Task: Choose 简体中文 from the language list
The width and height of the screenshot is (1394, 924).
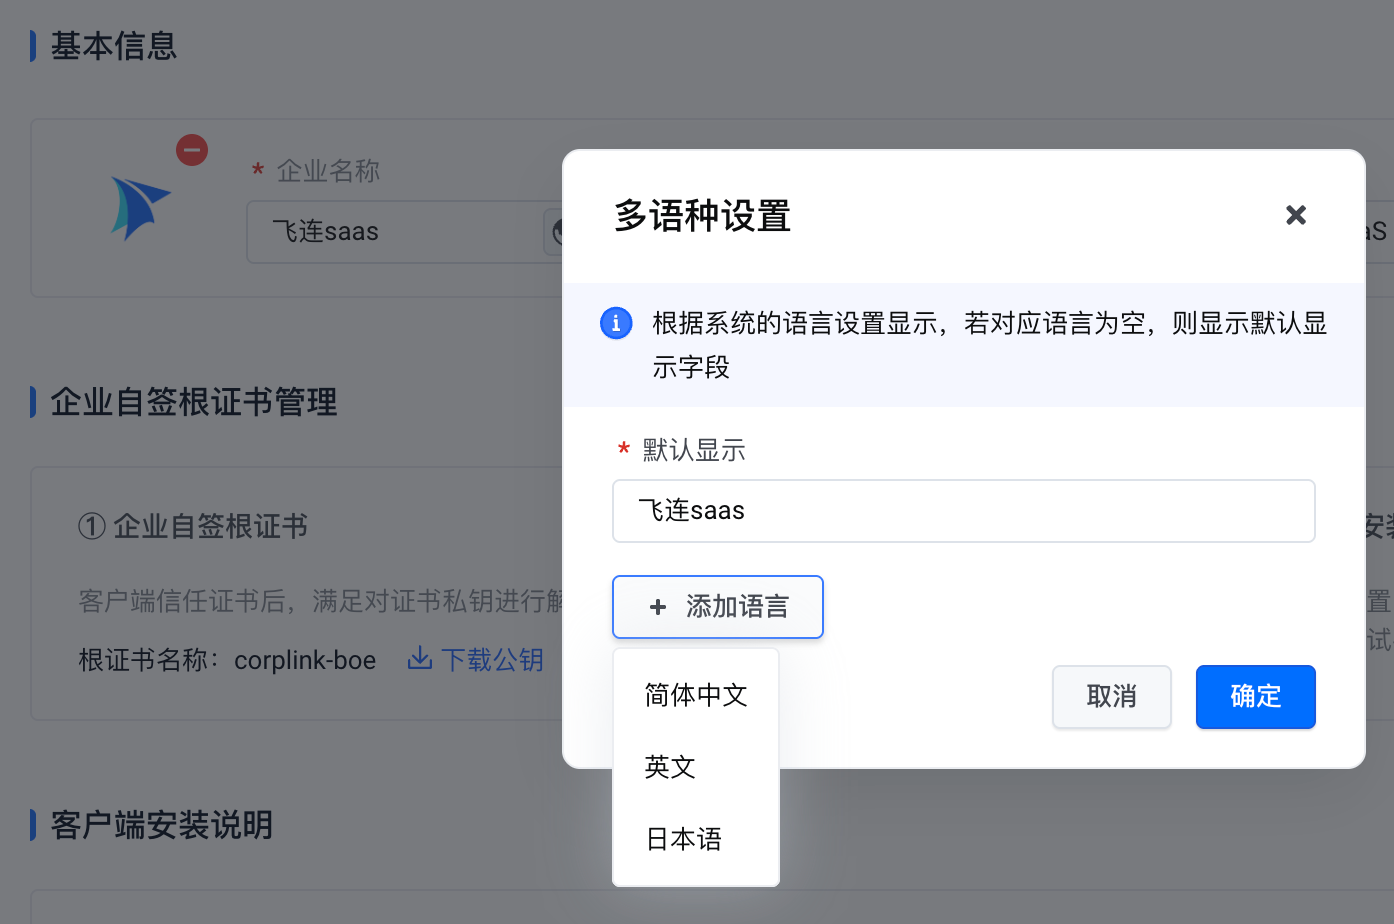Action: (x=696, y=695)
